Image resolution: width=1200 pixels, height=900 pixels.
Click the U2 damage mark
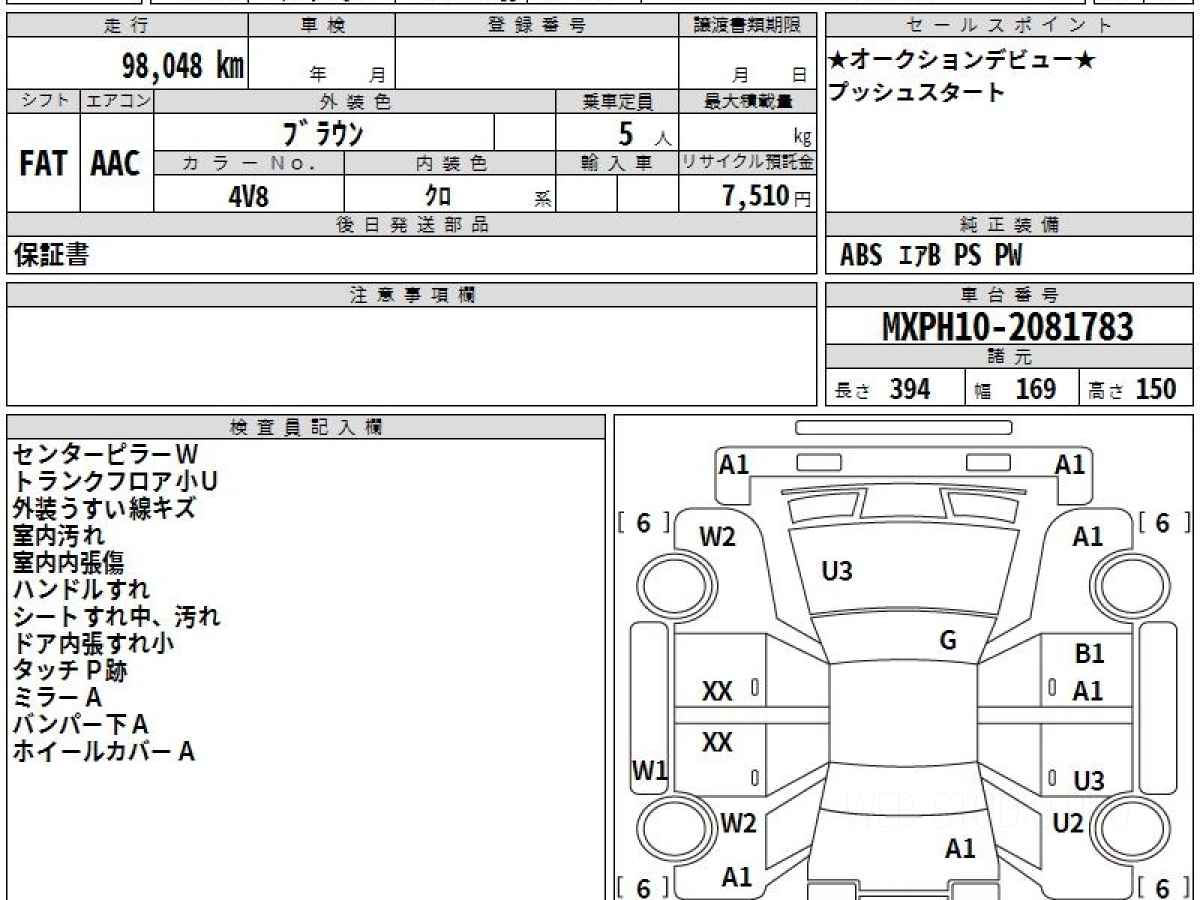click(x=1069, y=823)
